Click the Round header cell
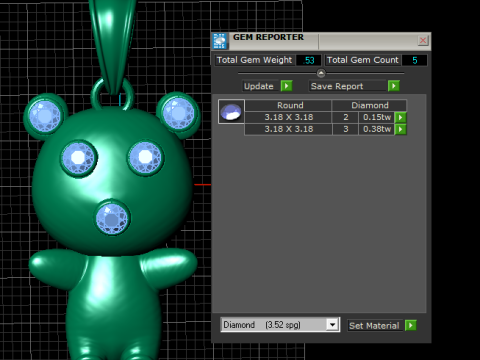480x360 pixels. tap(288, 105)
